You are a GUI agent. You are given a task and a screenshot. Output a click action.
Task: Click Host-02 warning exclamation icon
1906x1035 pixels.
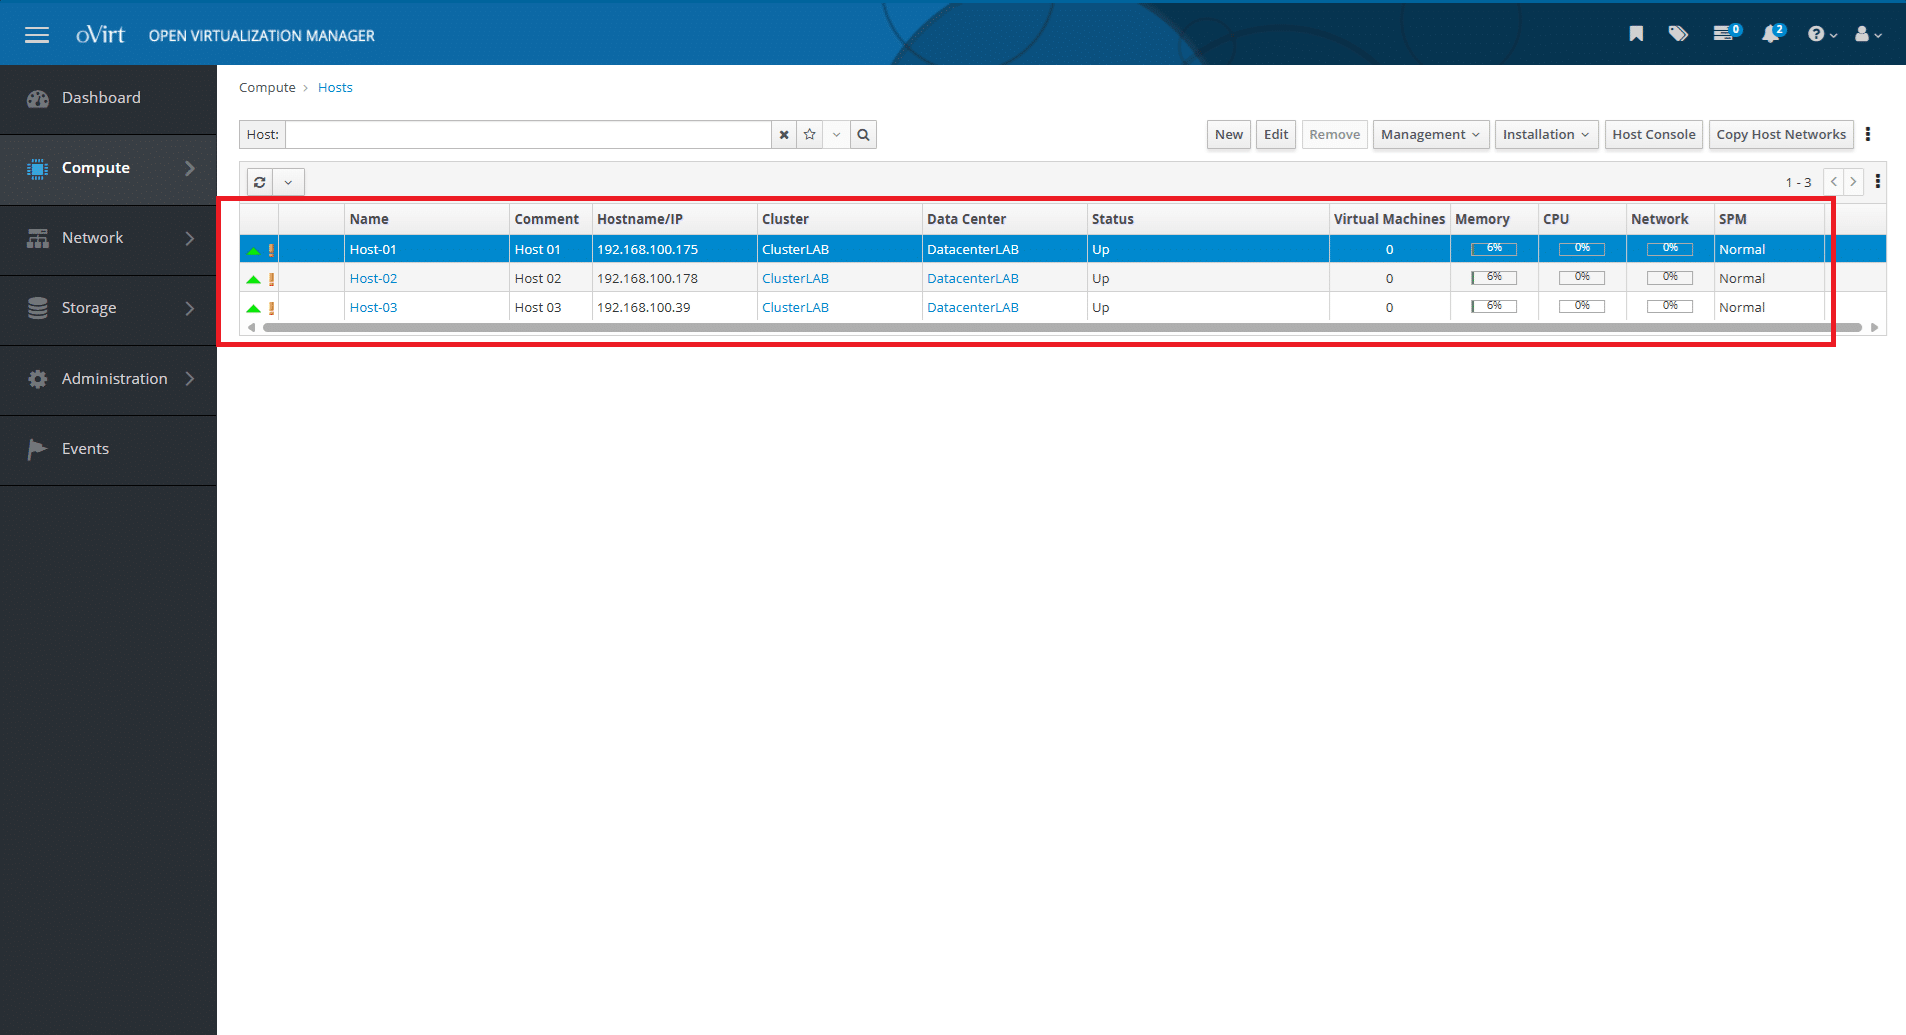pyautogui.click(x=271, y=279)
